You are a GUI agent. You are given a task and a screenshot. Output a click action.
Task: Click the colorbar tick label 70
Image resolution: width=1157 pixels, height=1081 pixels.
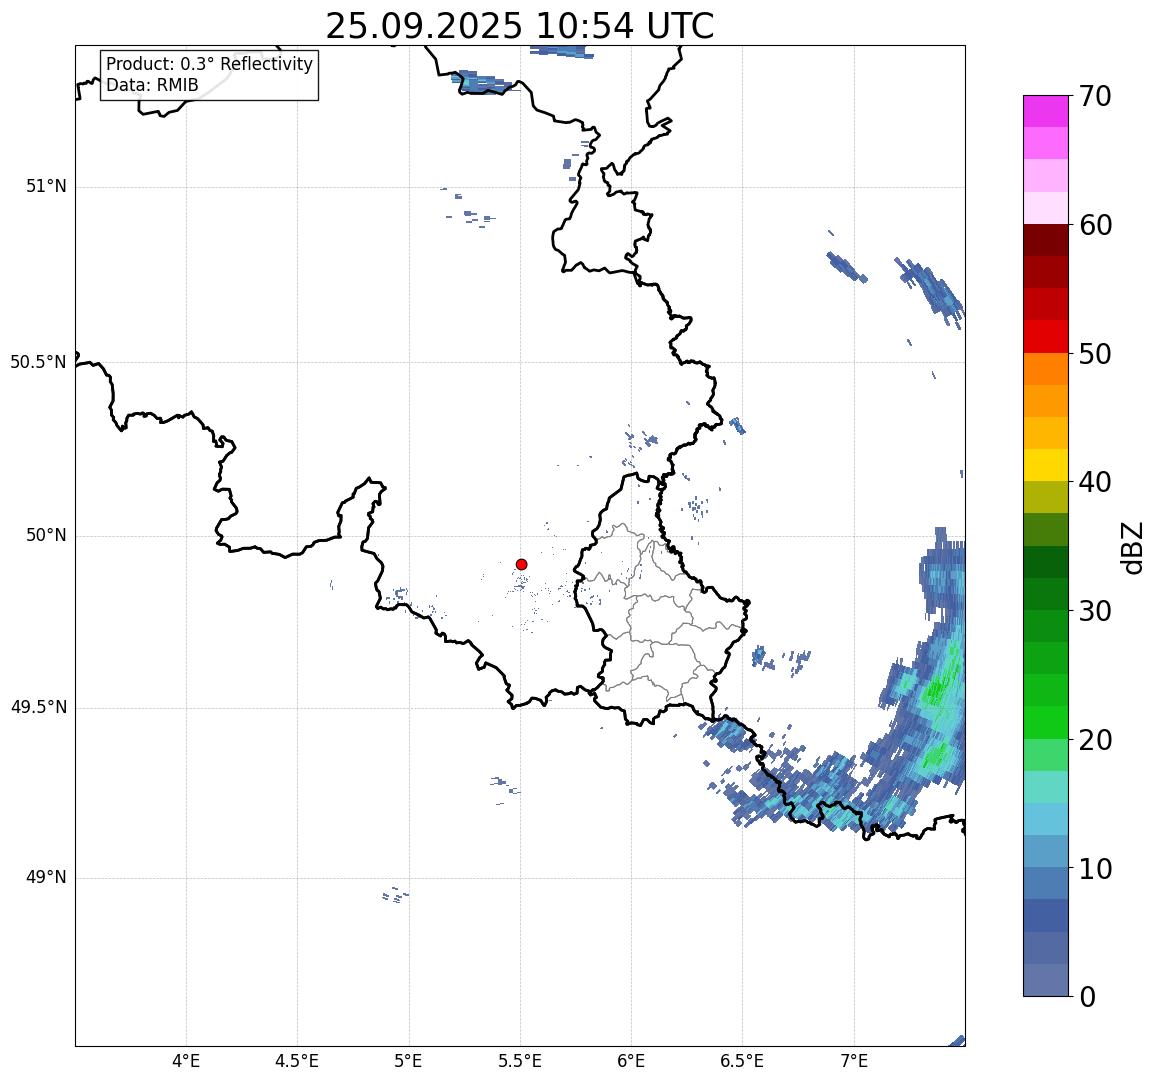[x=1096, y=96]
